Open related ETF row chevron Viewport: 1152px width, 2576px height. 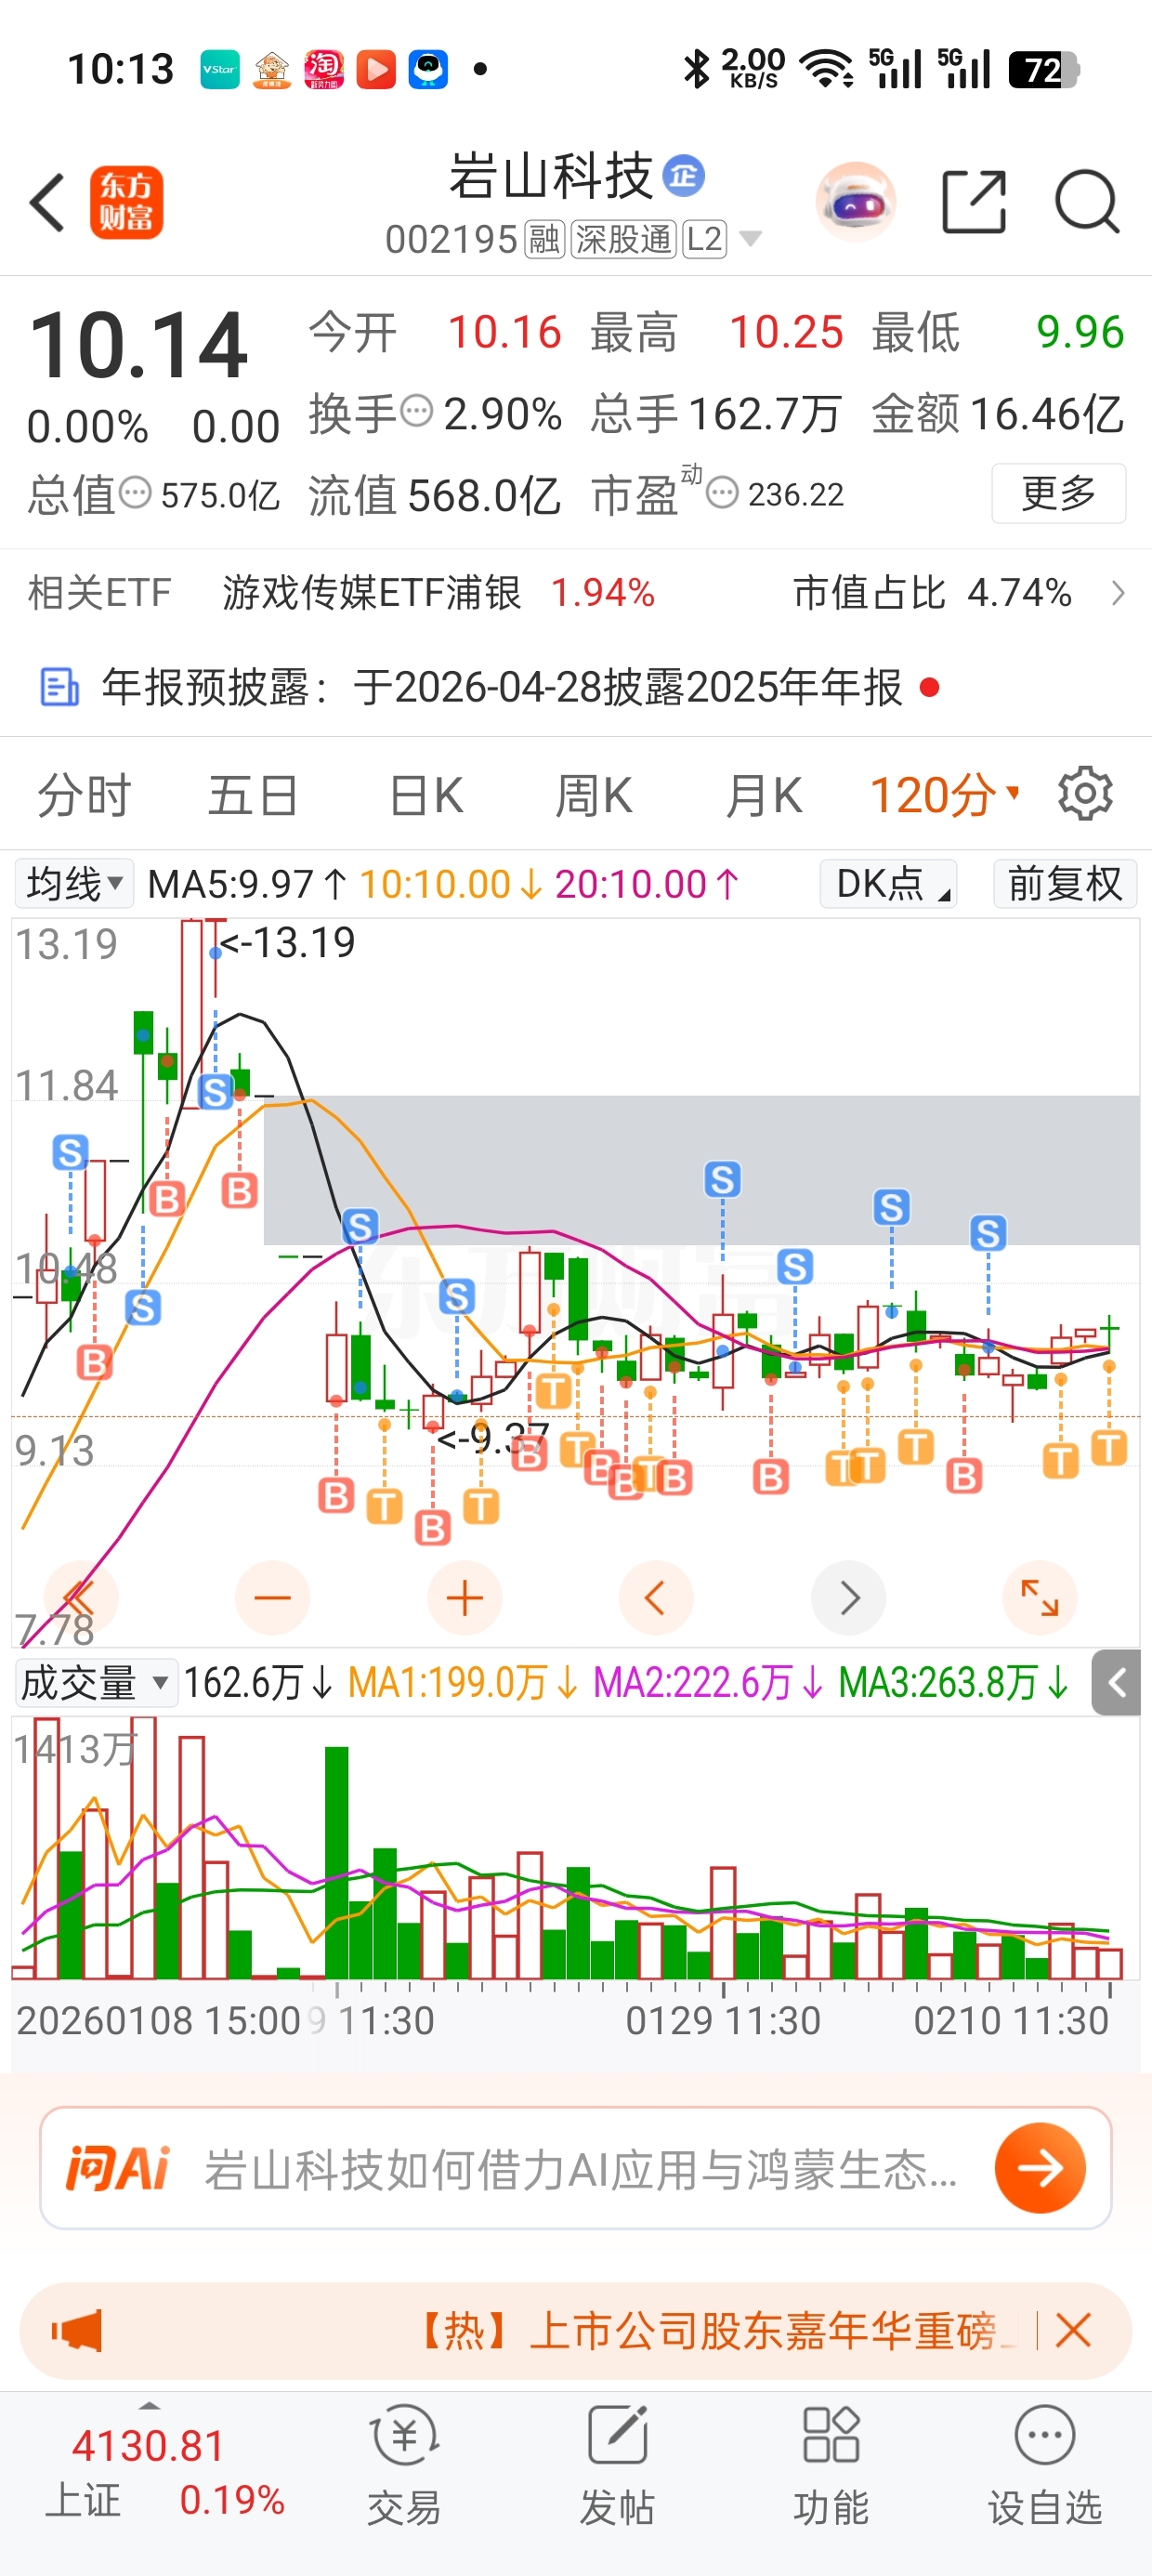point(1118,593)
